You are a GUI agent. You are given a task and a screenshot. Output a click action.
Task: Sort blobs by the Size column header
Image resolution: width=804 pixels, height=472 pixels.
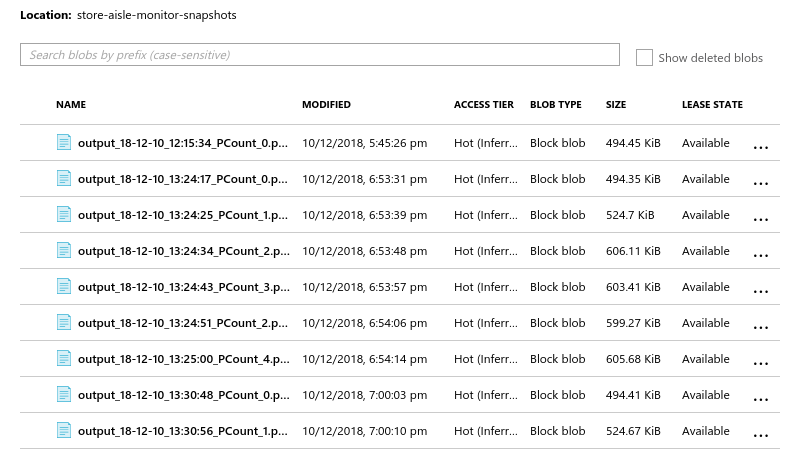[616, 105]
